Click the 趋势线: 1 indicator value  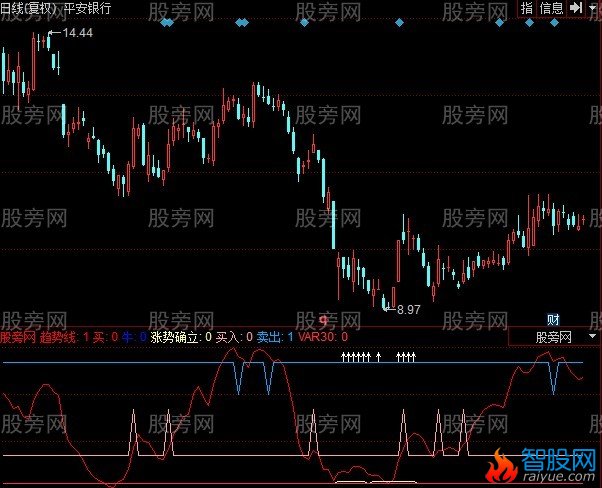64,337
